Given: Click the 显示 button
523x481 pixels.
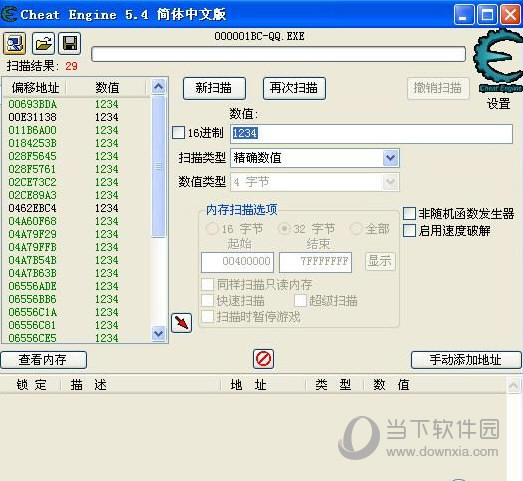Looking at the screenshot, I should click(380, 261).
